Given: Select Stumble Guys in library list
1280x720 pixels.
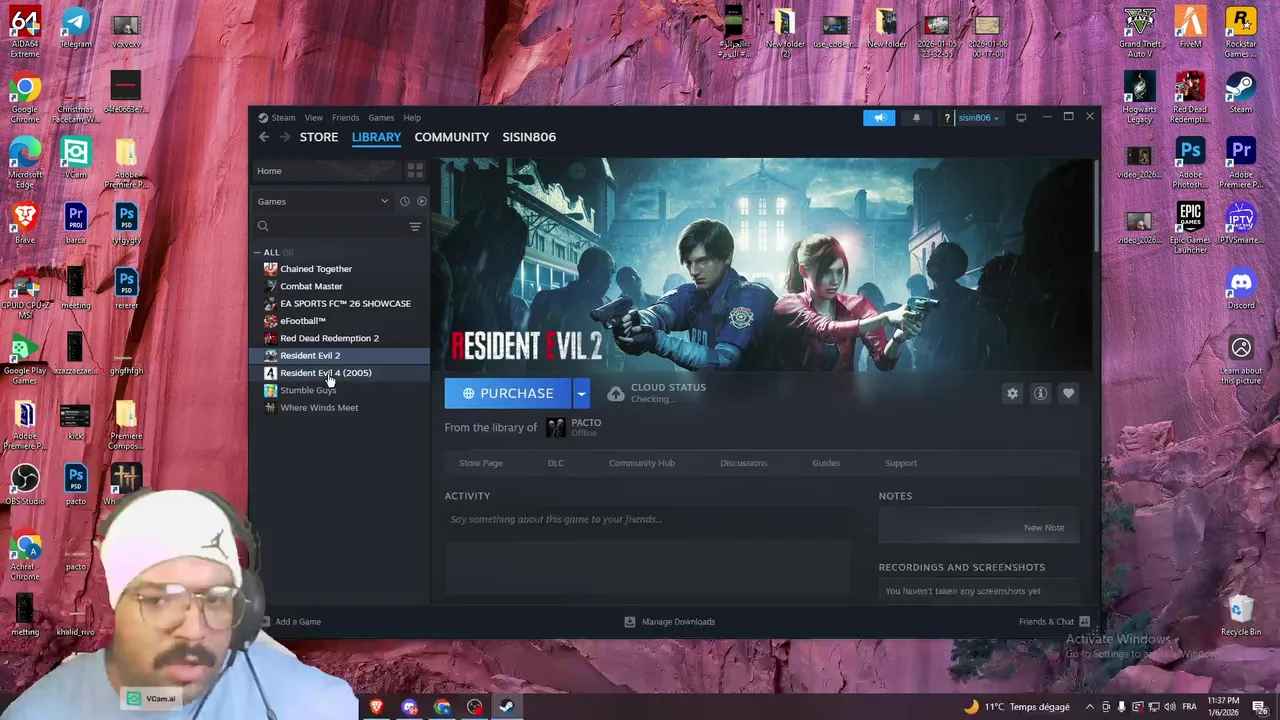Looking at the screenshot, I should pos(340,390).
